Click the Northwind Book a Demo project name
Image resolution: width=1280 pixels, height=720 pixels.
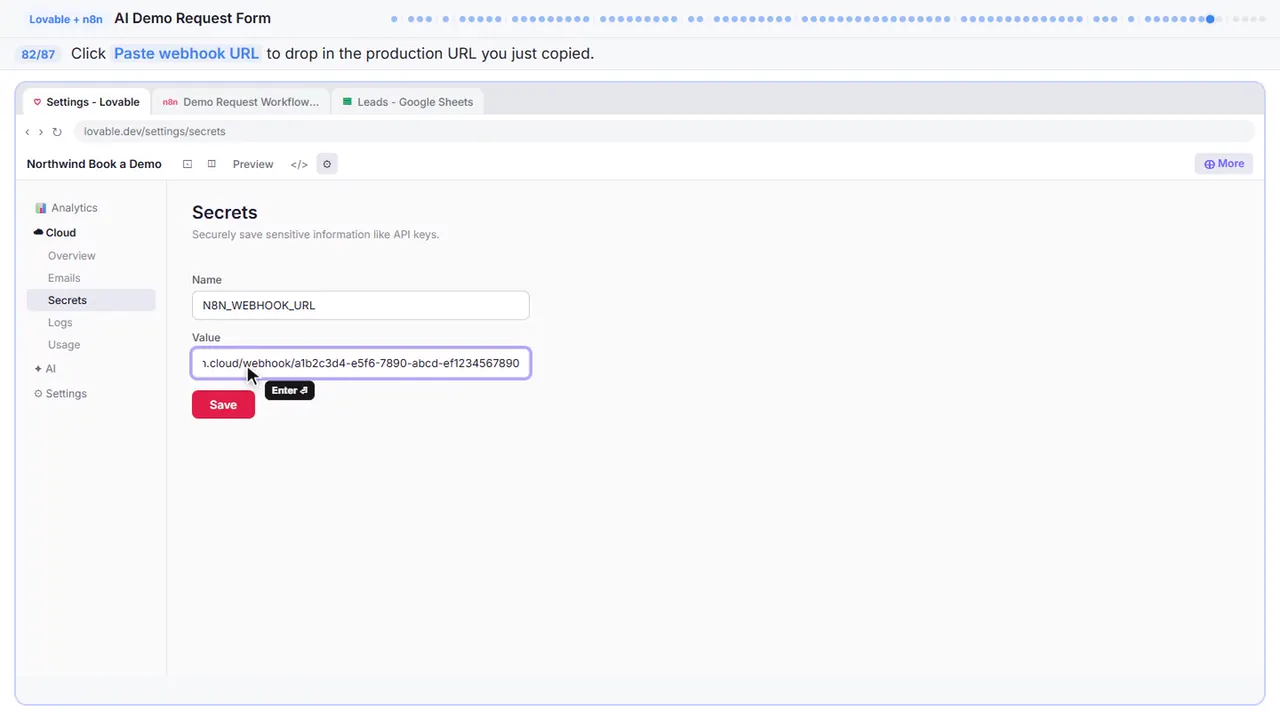(94, 164)
